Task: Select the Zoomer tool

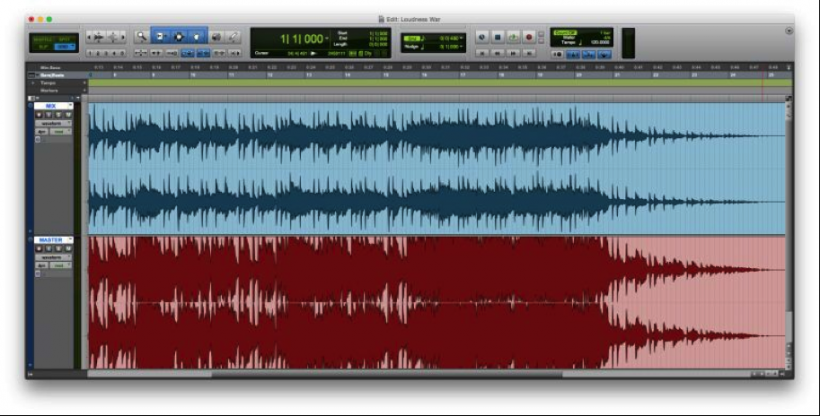Action: [142, 37]
